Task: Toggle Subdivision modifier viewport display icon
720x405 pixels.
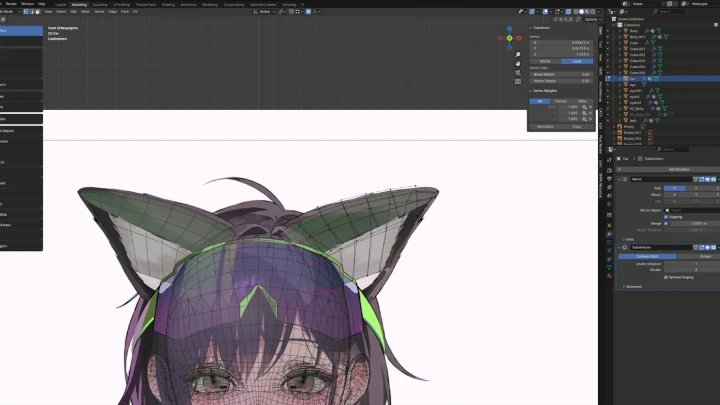Action: tap(708, 248)
